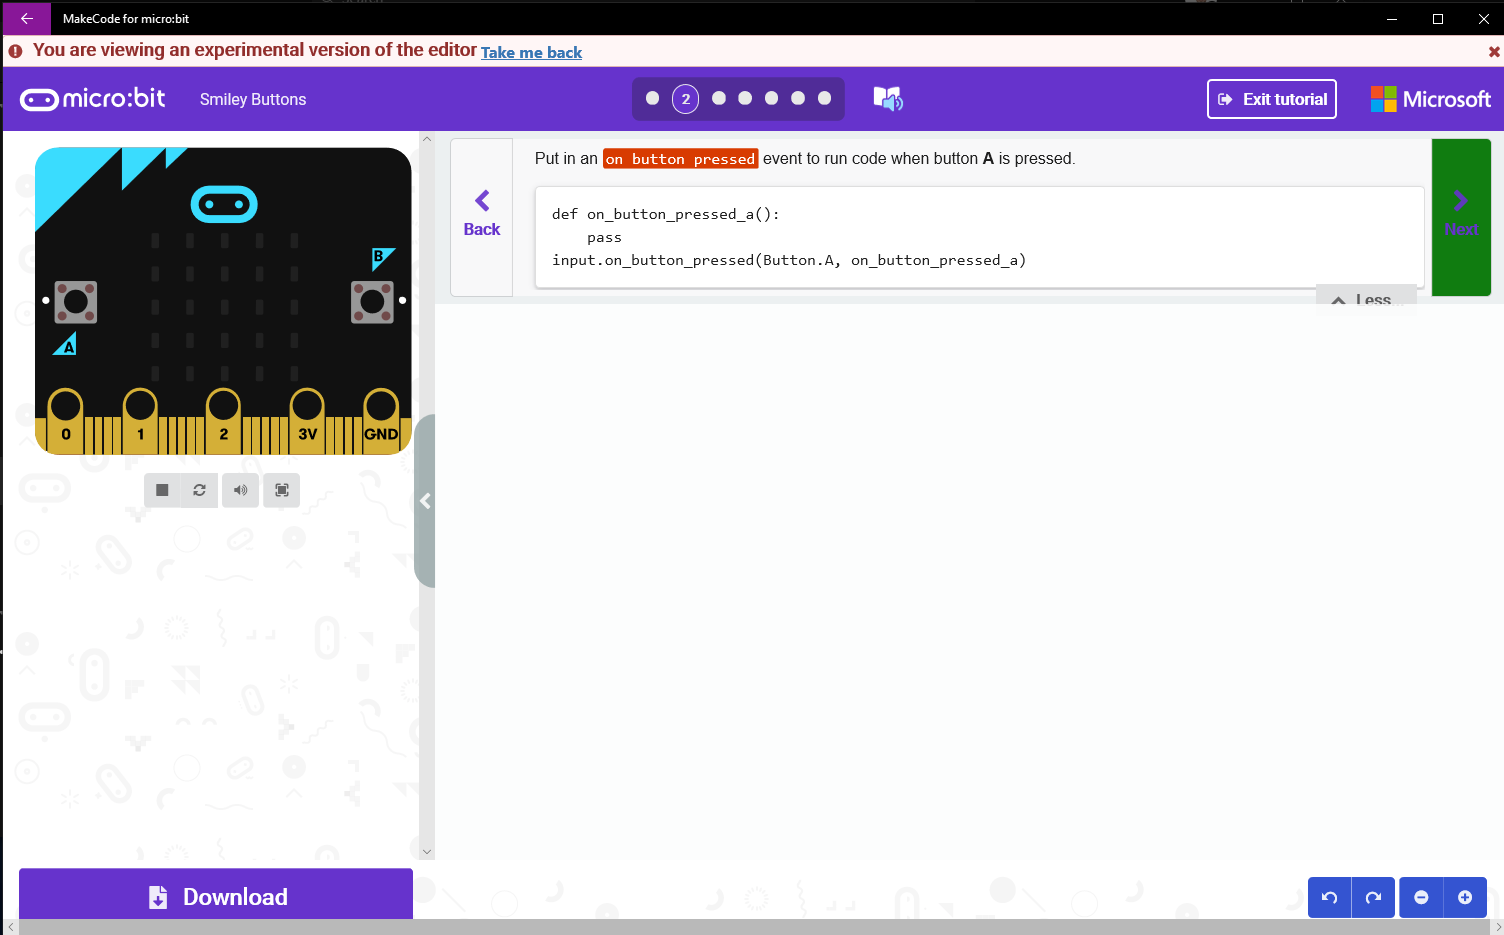Viewport: 1504px width, 935px height.
Task: Click the 3V pin on the micro:bit
Action: point(307,420)
